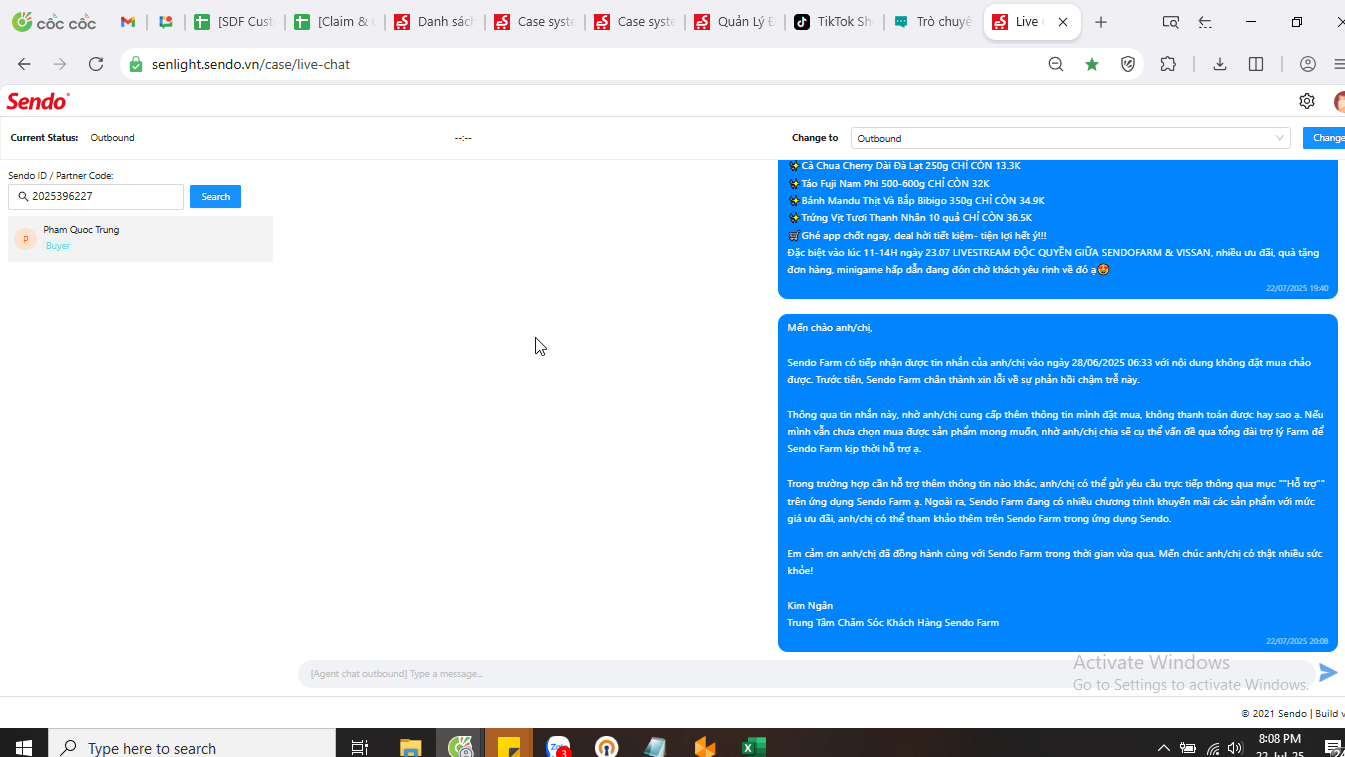Click the agent chat message input

click(806, 674)
